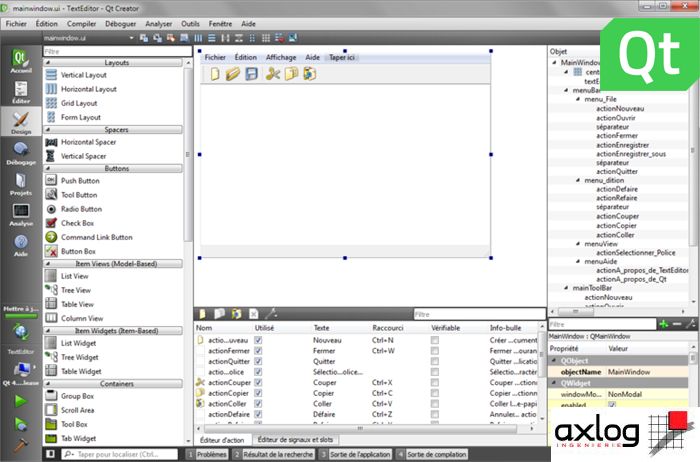
Task: Collapse the QObject property group
Action: (x=555, y=360)
